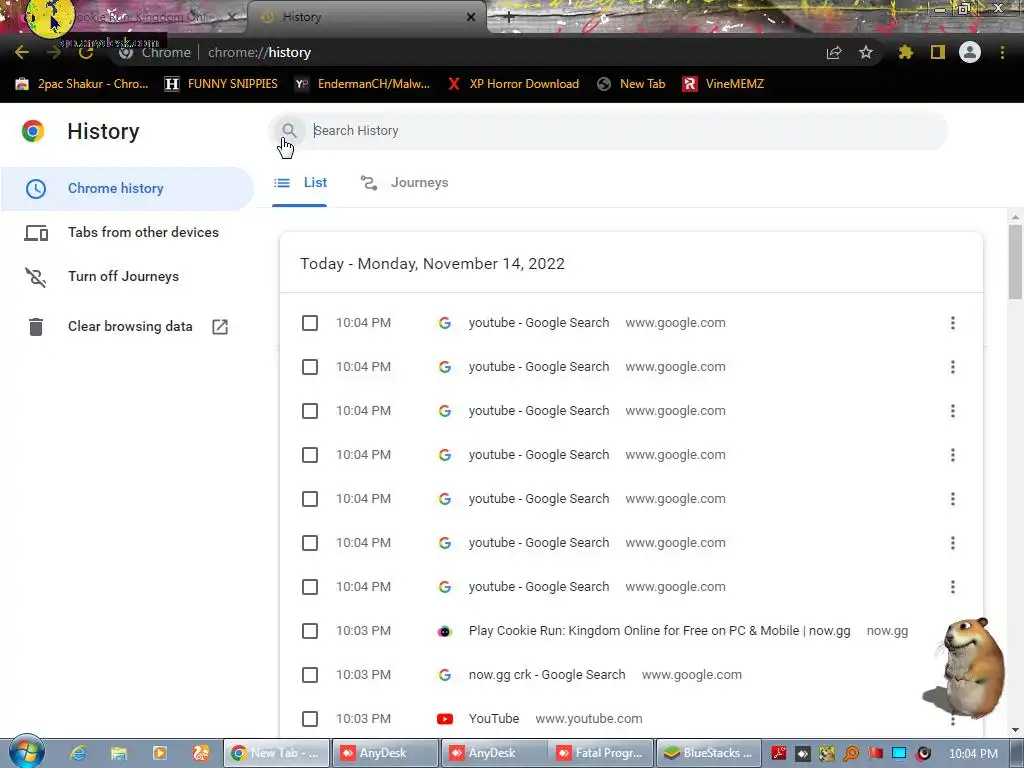Focus the Search History field
This screenshot has height=768, width=1024.
click(x=607, y=131)
